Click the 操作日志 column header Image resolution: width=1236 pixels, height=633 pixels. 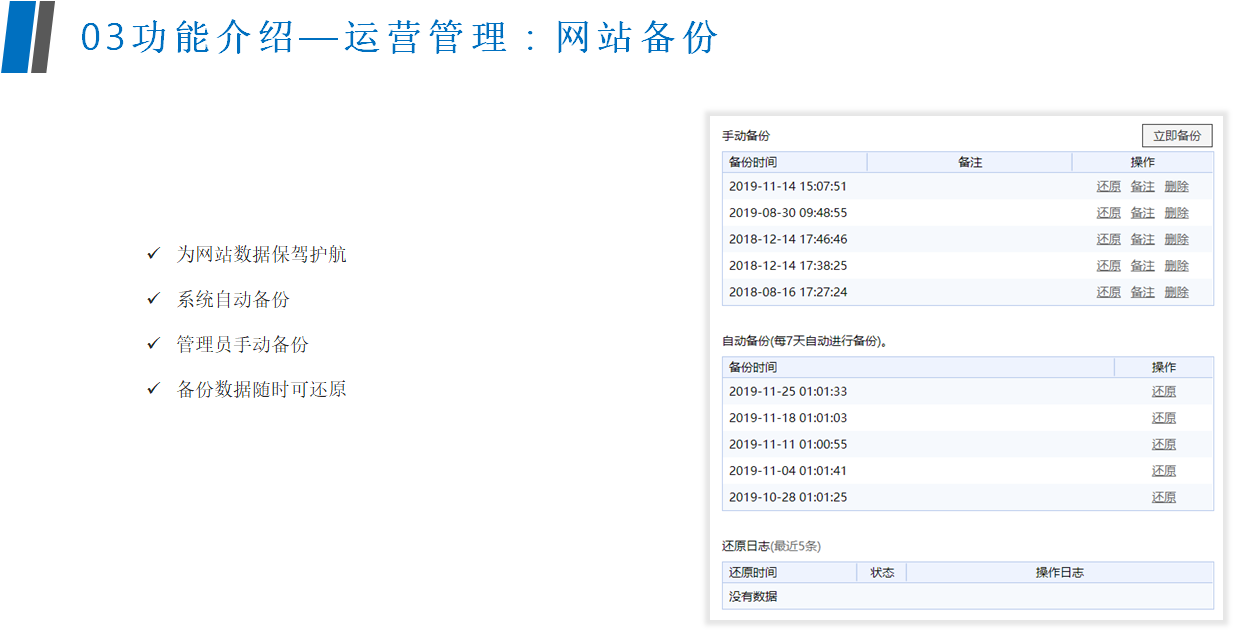pos(1059,573)
